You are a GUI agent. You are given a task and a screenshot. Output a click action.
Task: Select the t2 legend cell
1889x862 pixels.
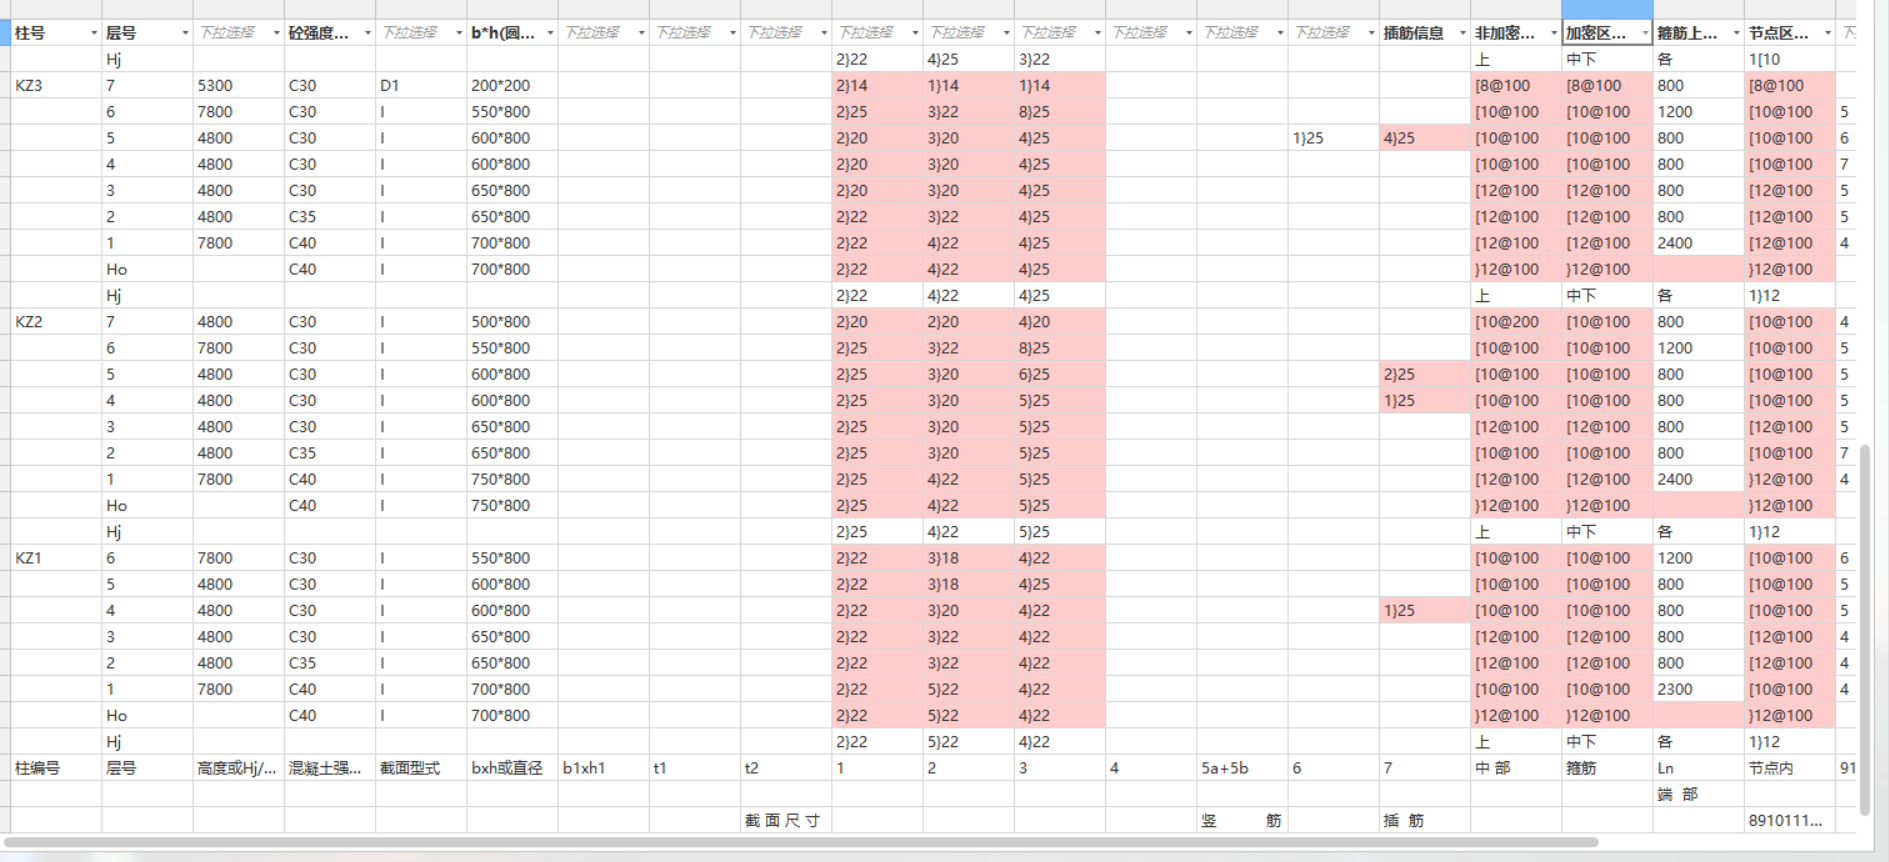pyautogui.click(x=786, y=768)
